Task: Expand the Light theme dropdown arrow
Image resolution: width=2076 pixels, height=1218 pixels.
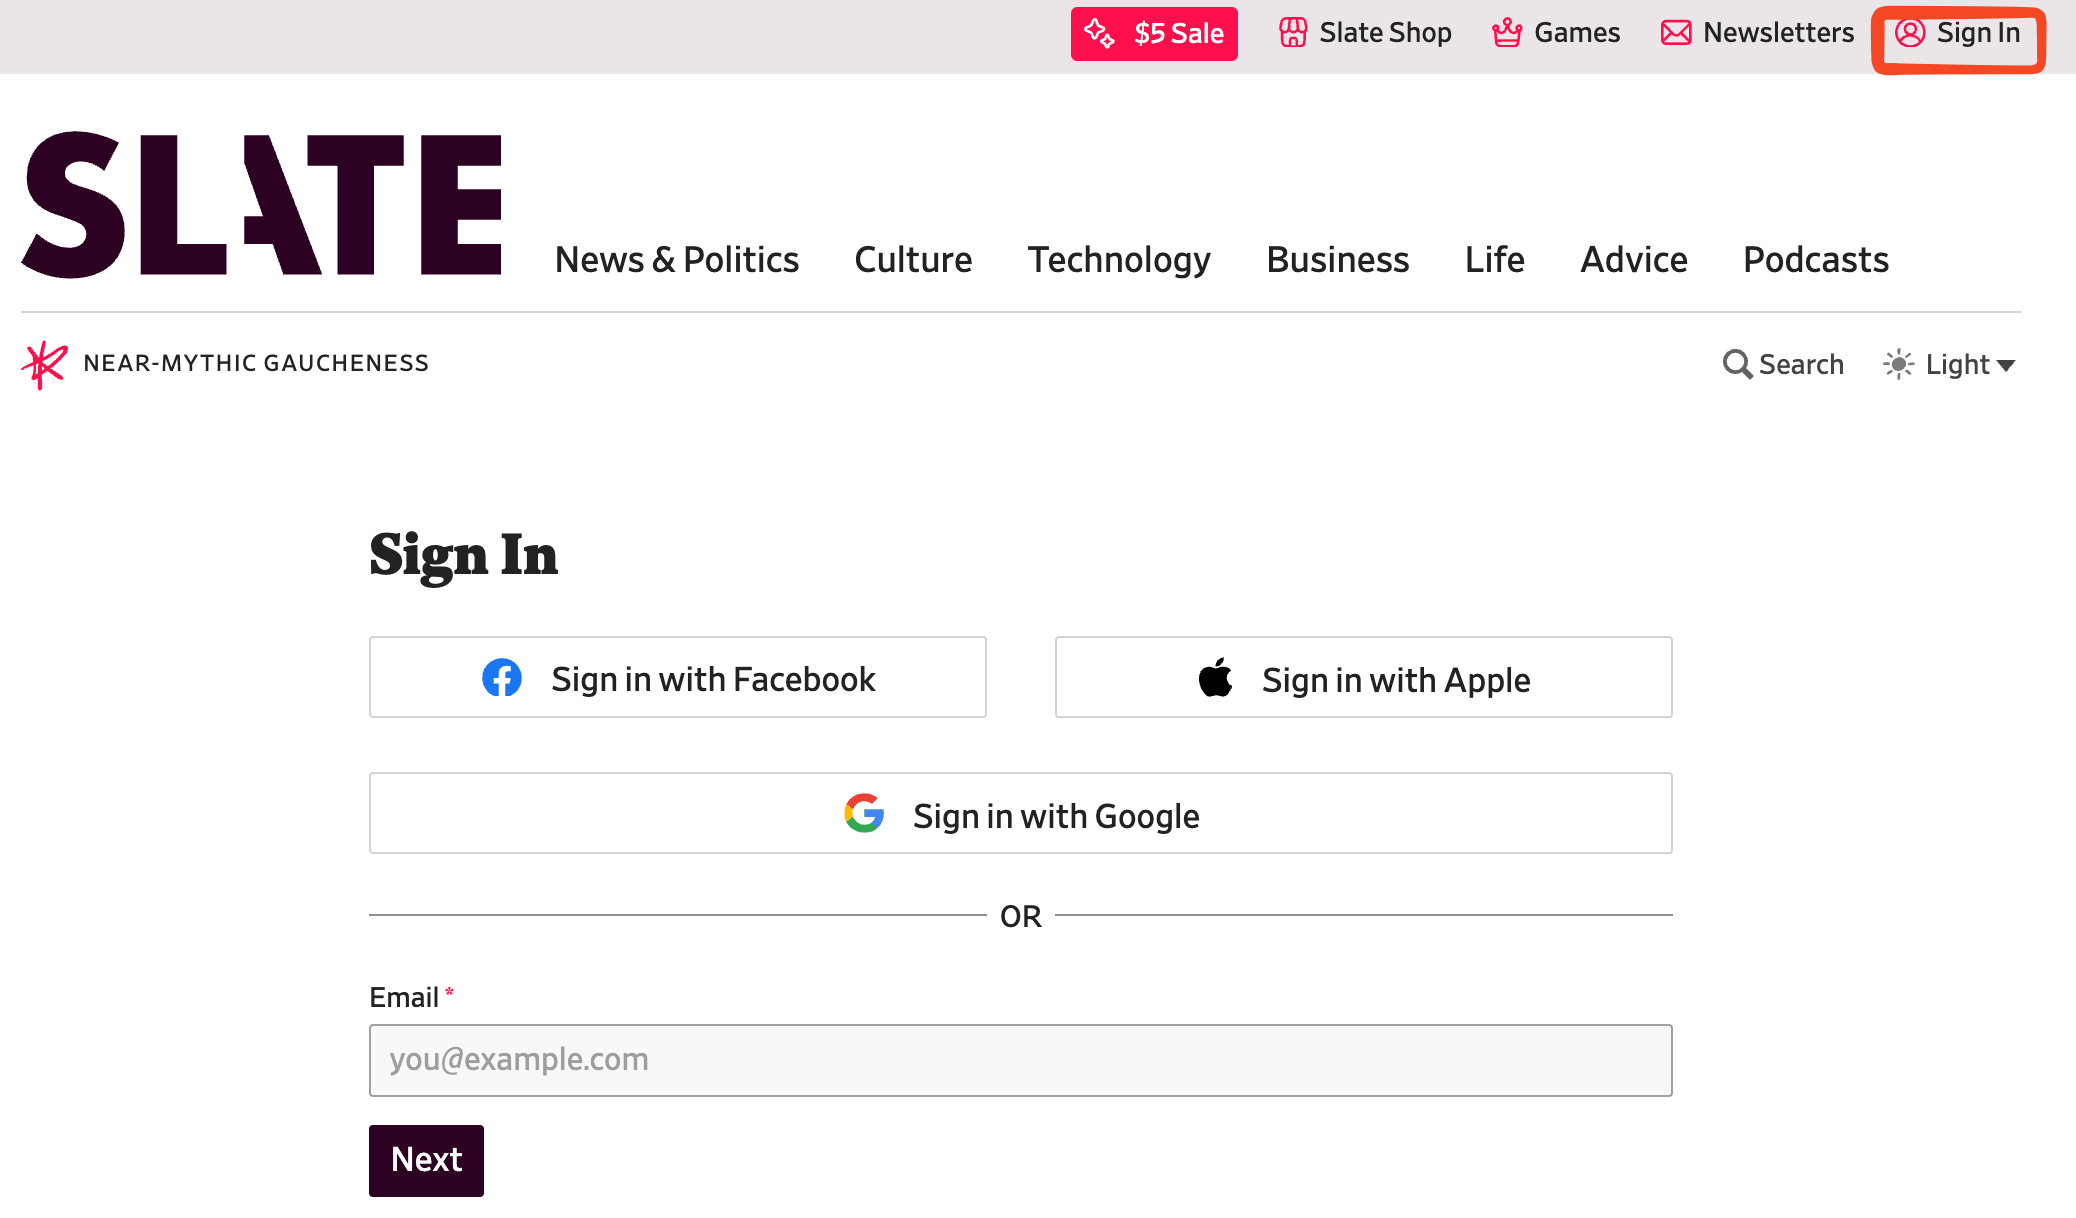Action: 2005,366
